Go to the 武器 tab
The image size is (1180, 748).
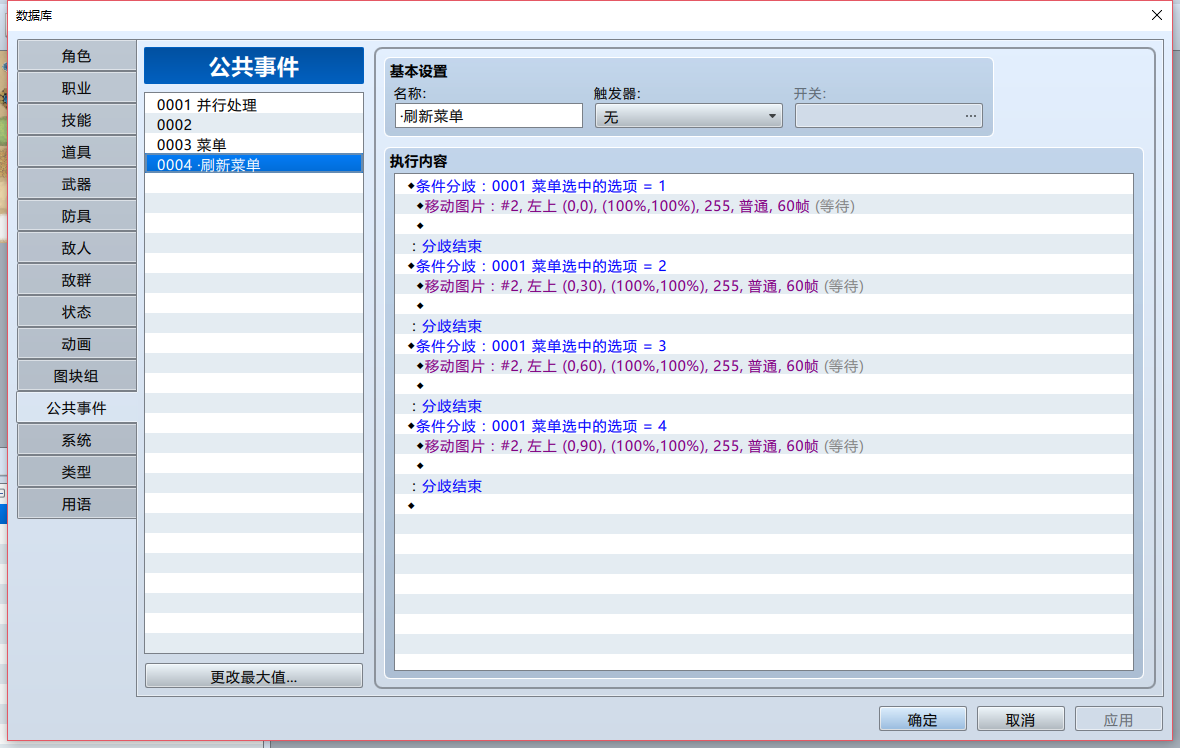(76, 184)
